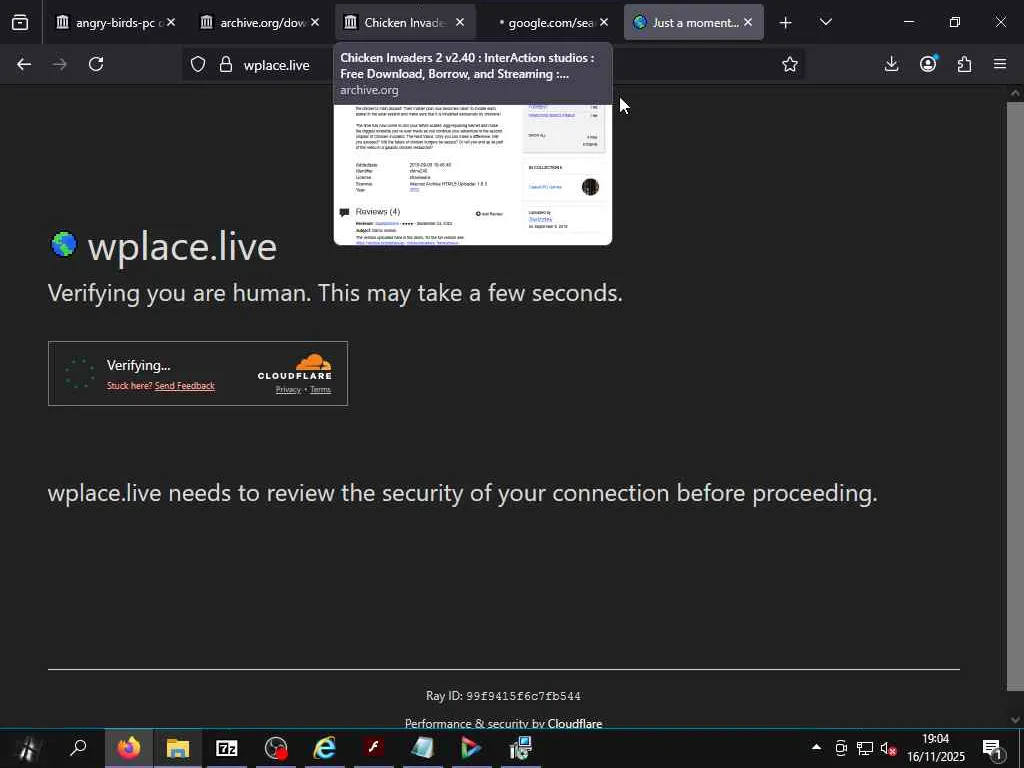Open OBS Studio from the taskbar
Viewport: 1024px width, 768px height.
click(276, 748)
